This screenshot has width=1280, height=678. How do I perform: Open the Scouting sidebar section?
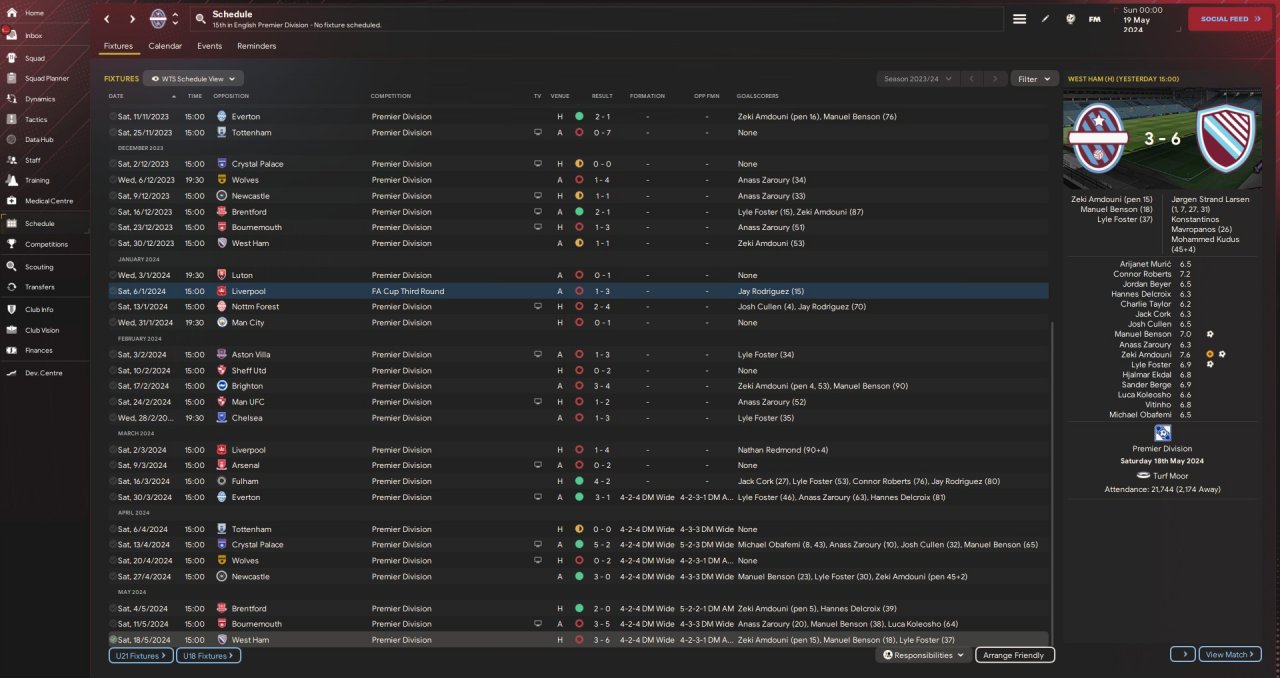(44, 267)
